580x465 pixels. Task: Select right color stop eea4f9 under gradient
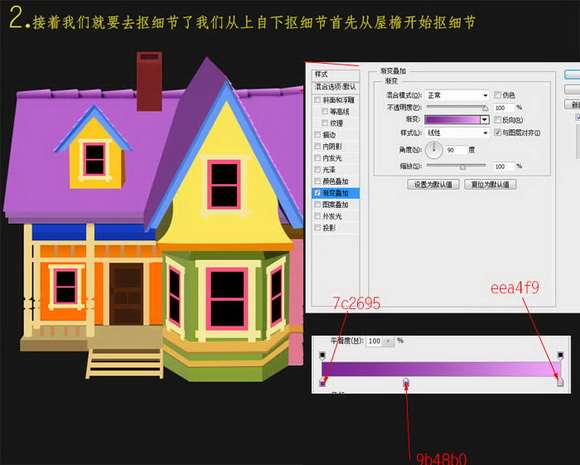(560, 382)
